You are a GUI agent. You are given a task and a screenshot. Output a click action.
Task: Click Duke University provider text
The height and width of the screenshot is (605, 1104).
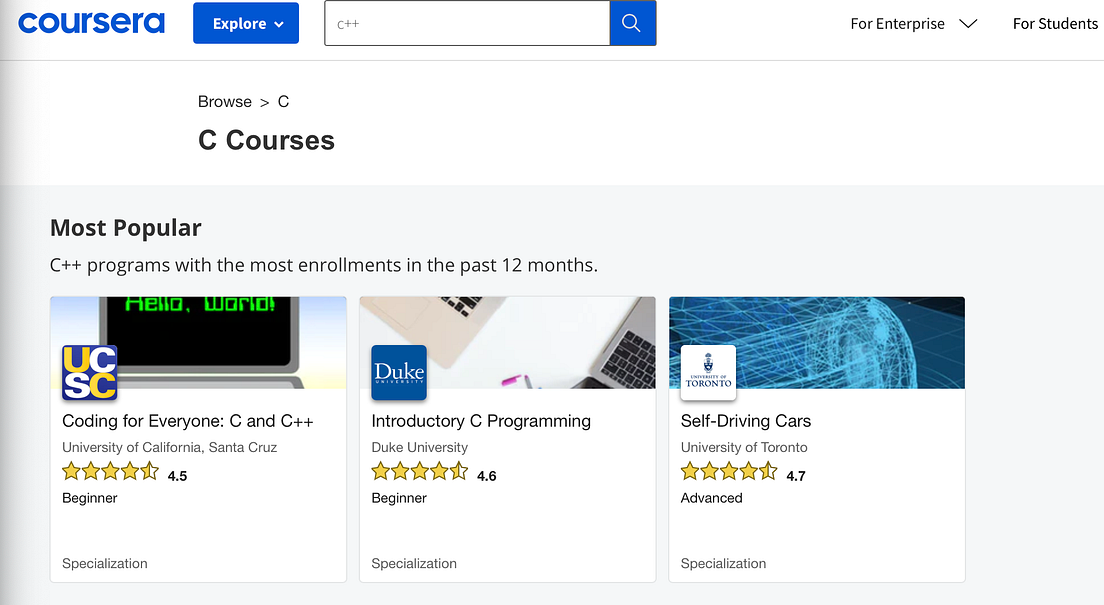click(x=420, y=447)
